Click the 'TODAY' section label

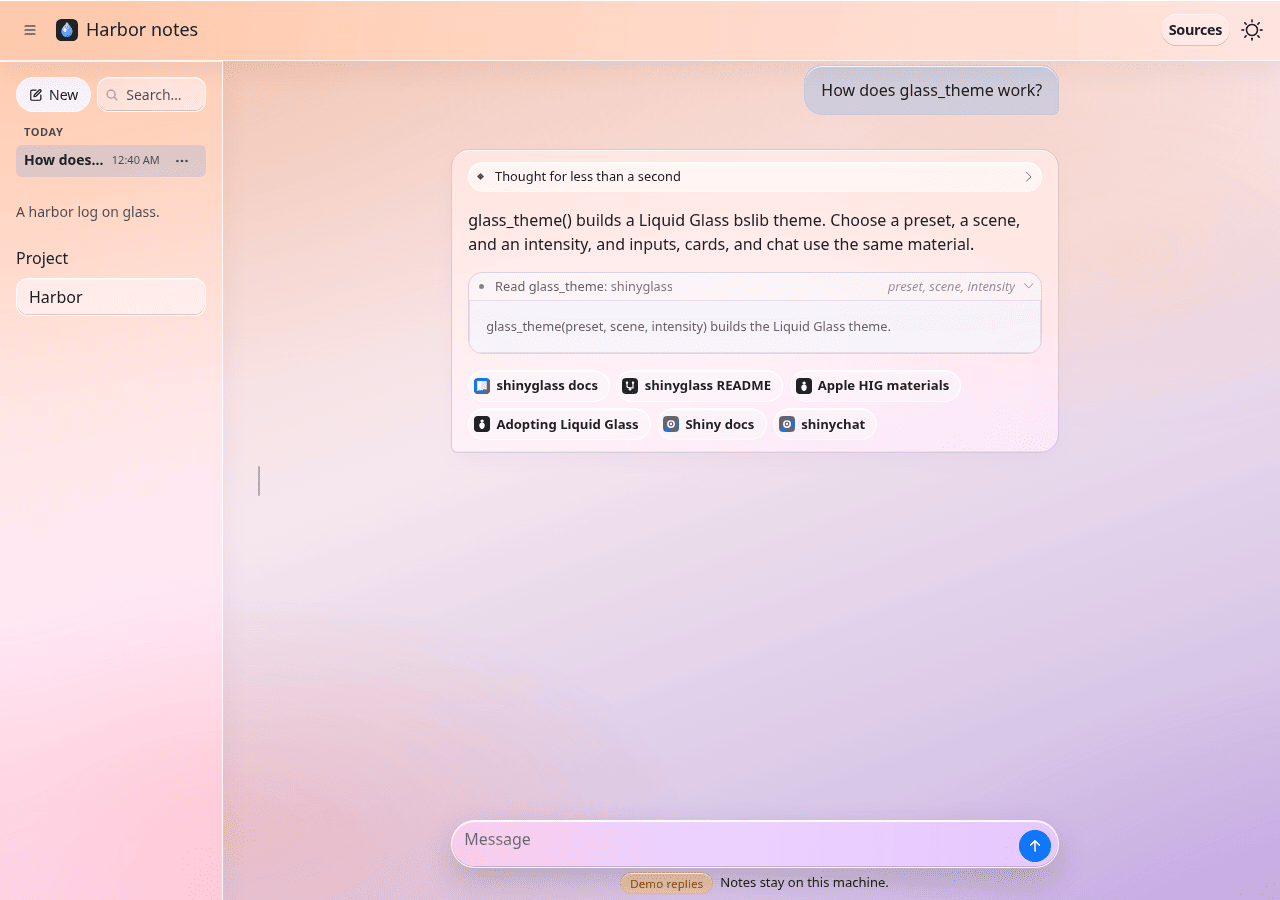coord(44,132)
